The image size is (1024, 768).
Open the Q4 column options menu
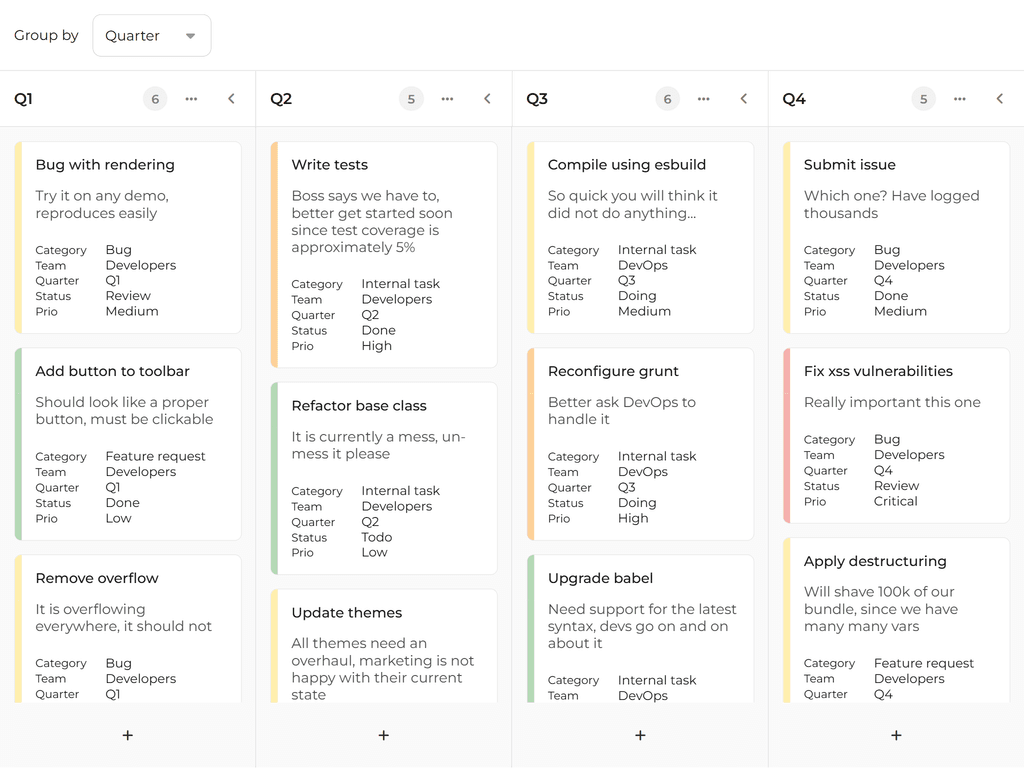click(959, 98)
